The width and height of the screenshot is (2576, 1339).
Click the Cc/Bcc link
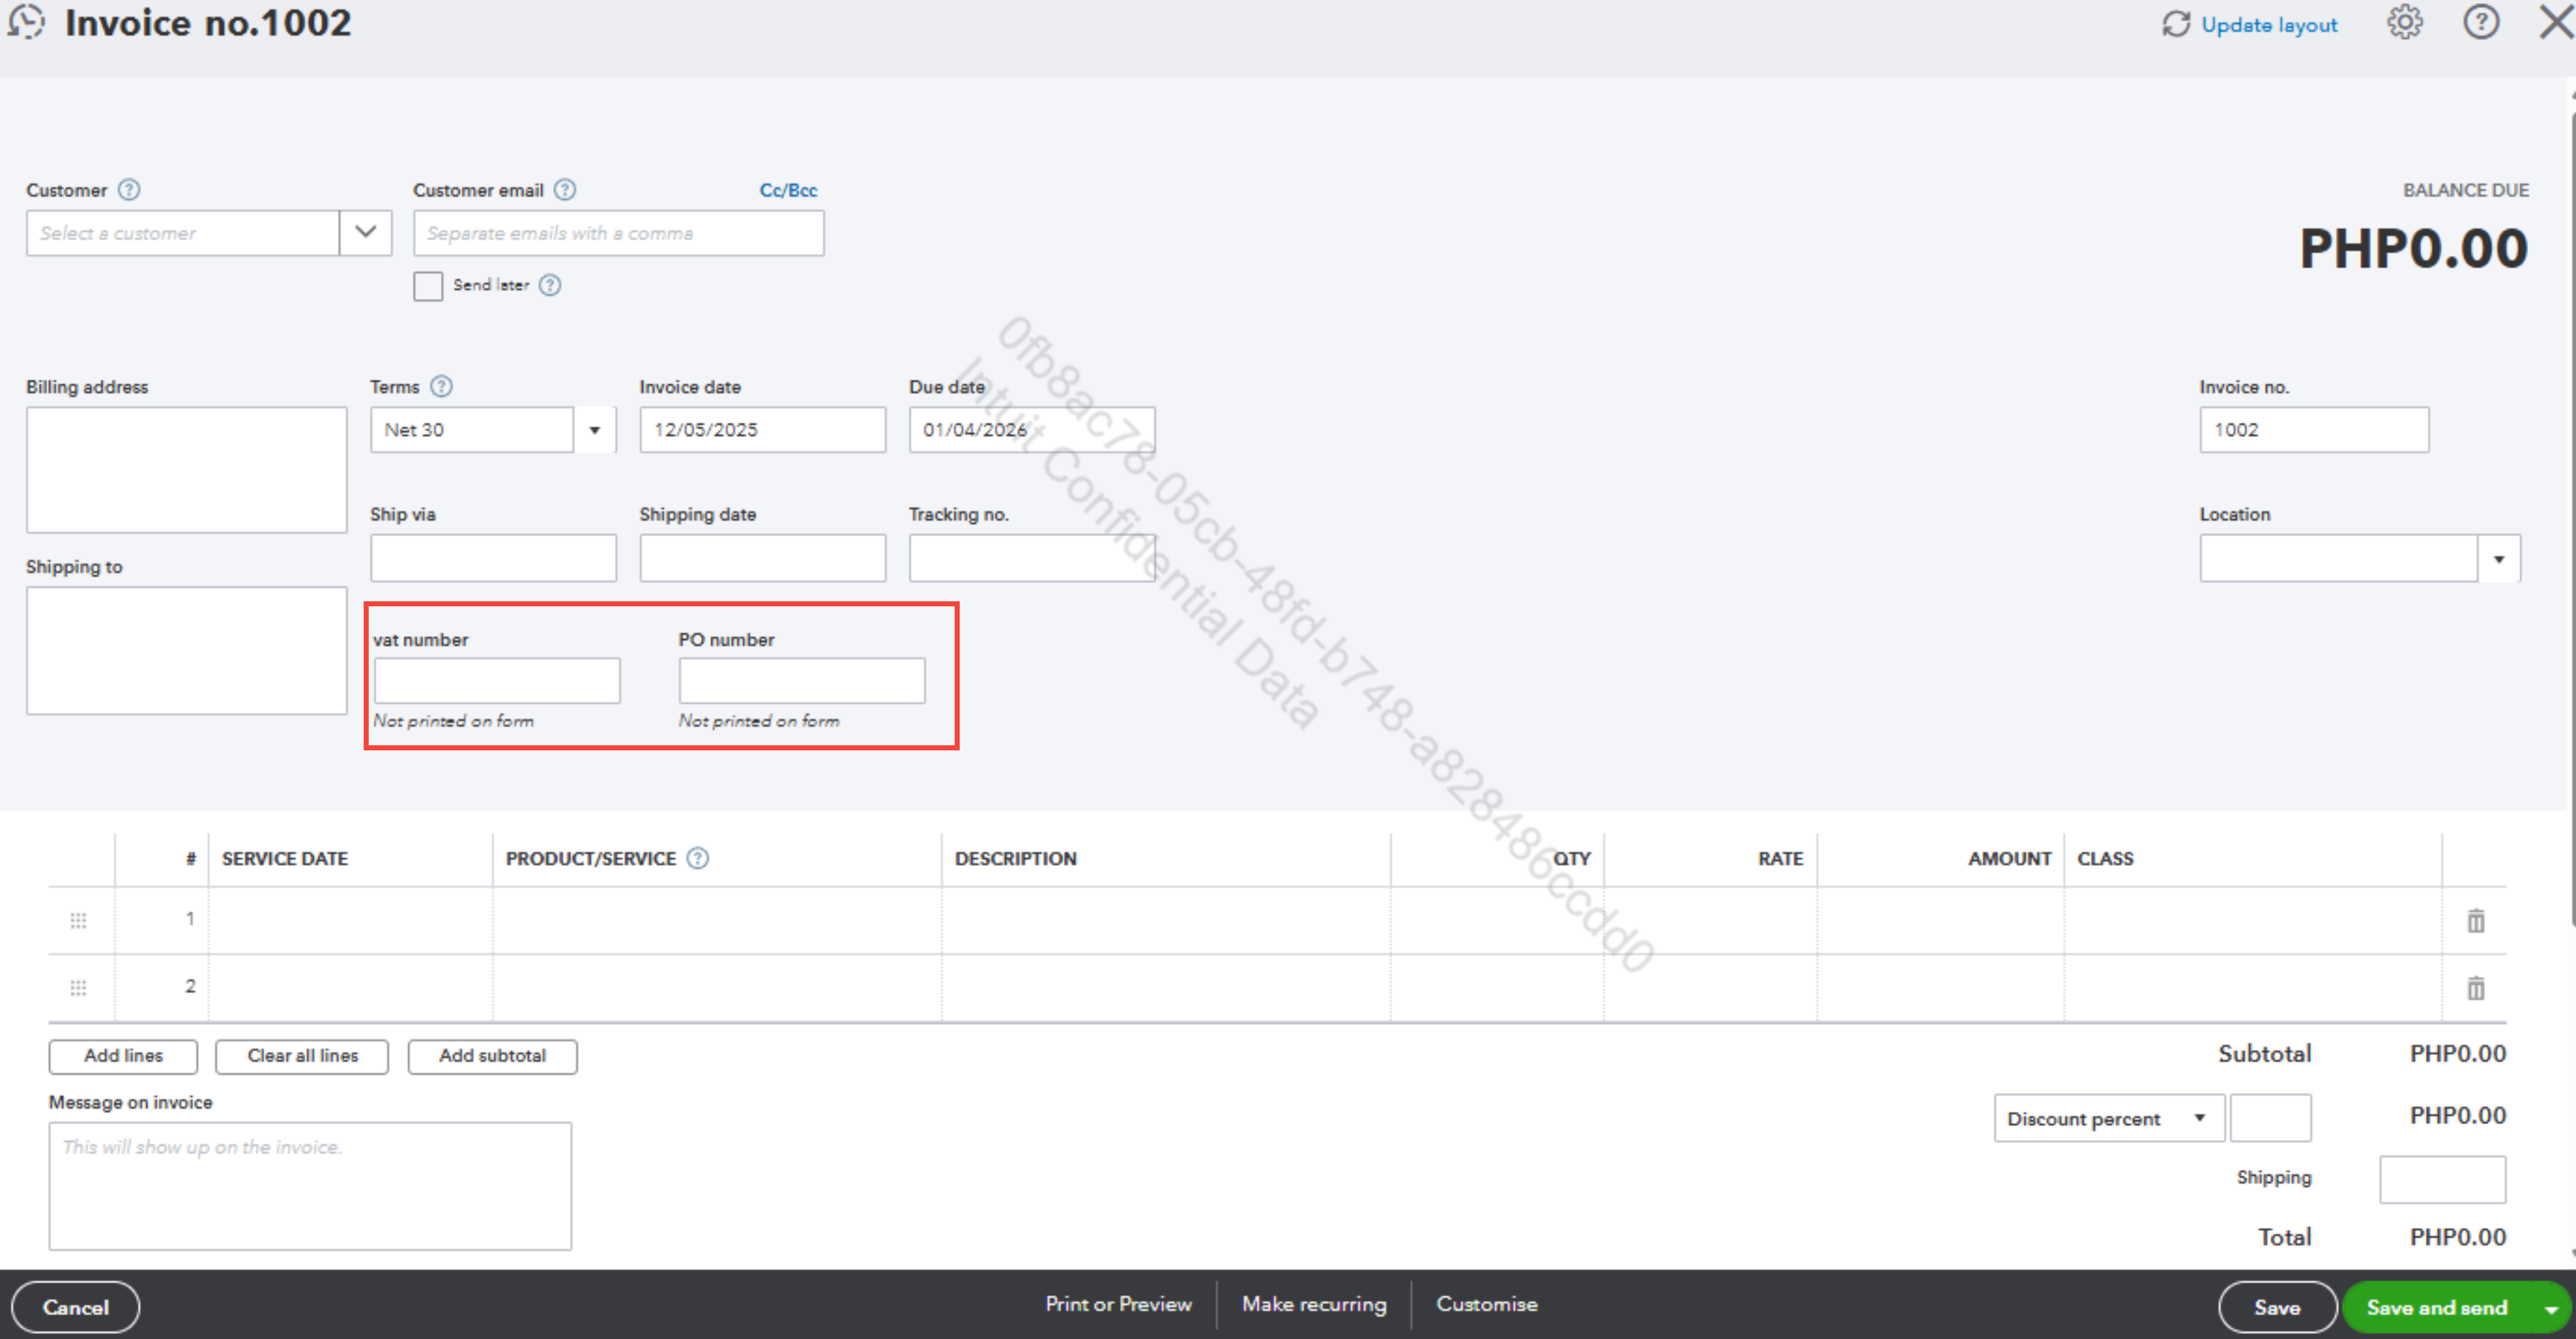pyautogui.click(x=788, y=190)
